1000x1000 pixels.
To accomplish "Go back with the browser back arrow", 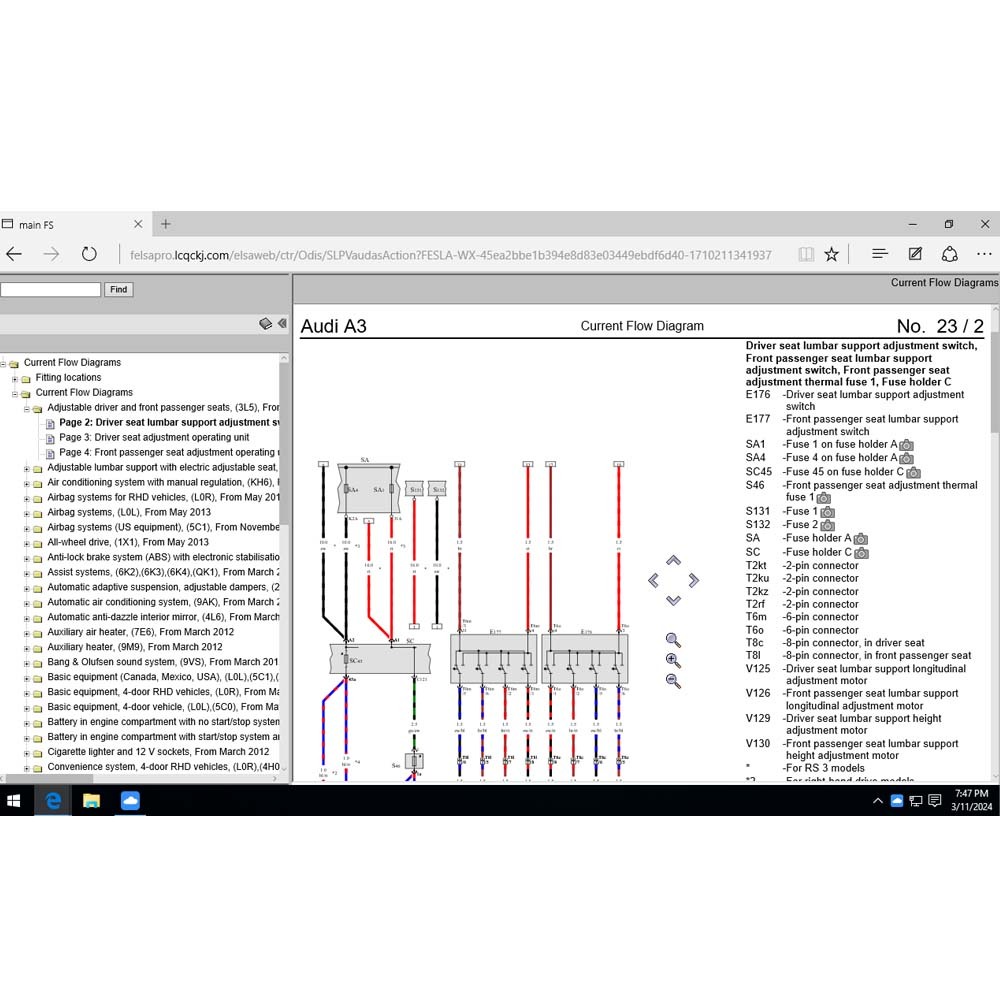I will tap(14, 254).
